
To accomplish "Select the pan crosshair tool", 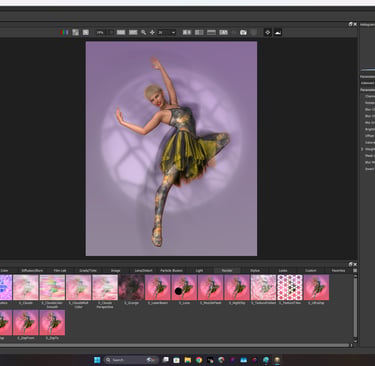I will [152, 32].
